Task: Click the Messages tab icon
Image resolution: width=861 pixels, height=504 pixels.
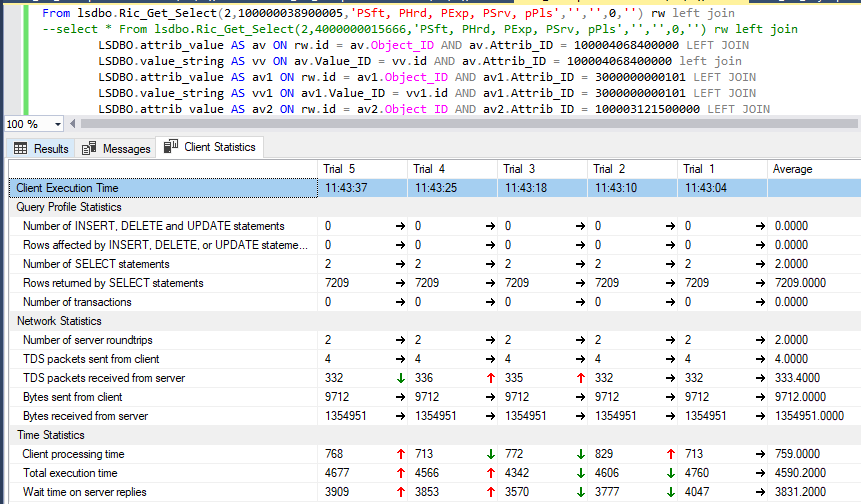Action: click(89, 148)
